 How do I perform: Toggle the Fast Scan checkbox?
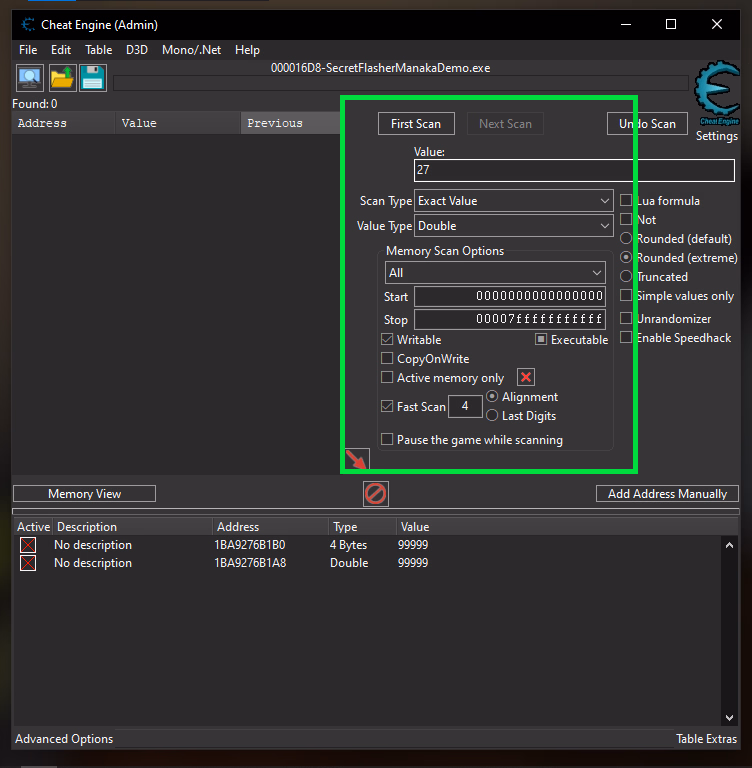(387, 406)
